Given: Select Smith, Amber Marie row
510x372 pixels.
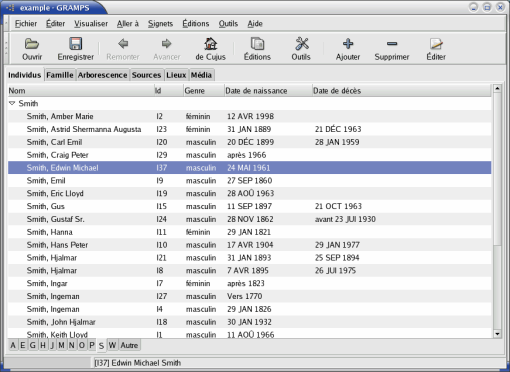Looking at the screenshot, I should point(249,116).
